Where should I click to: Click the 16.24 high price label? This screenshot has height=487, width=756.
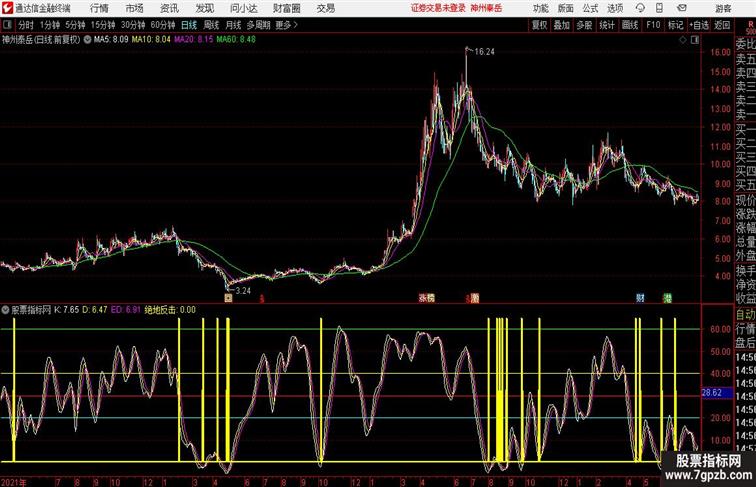[x=484, y=52]
